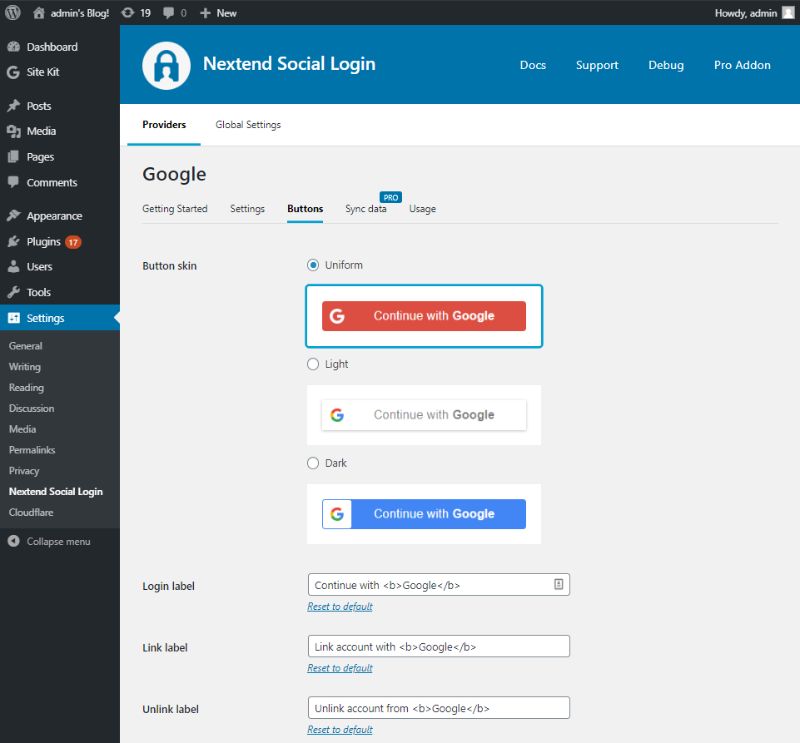Open Nextend Social Login submenu item
This screenshot has height=743, width=800.
tap(56, 491)
